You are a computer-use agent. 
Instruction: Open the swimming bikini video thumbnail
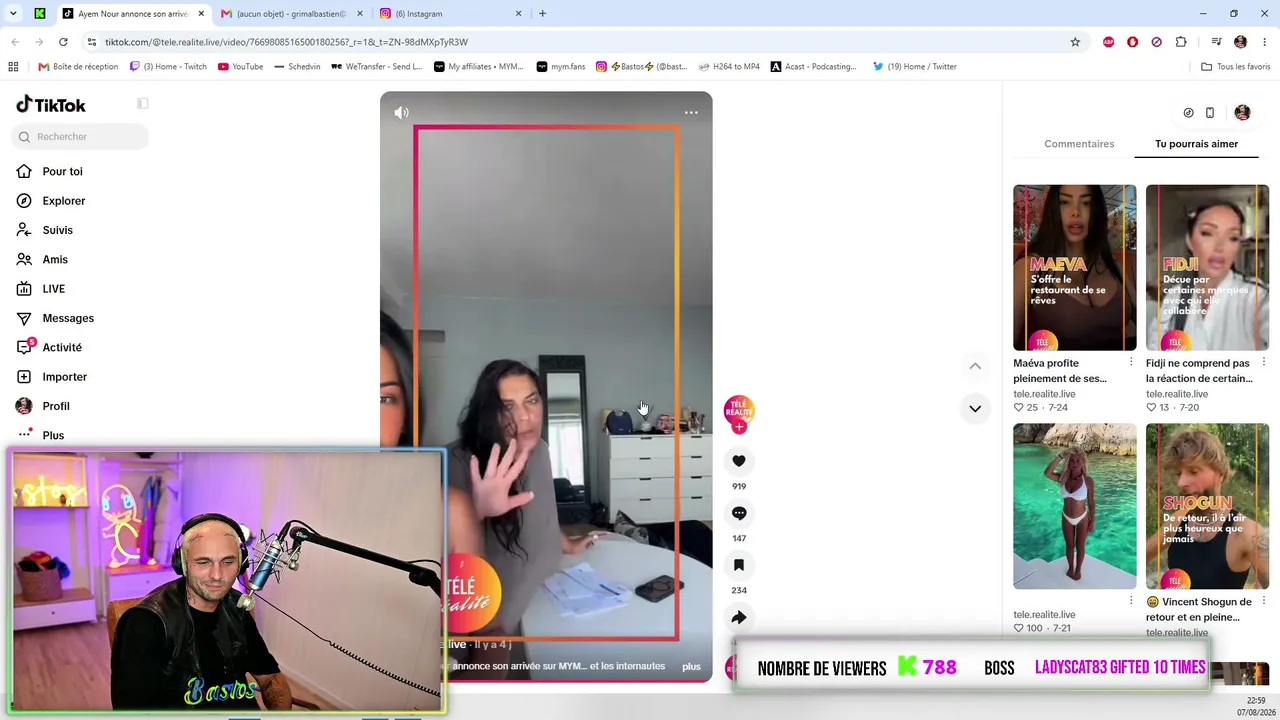pyautogui.click(x=1075, y=506)
